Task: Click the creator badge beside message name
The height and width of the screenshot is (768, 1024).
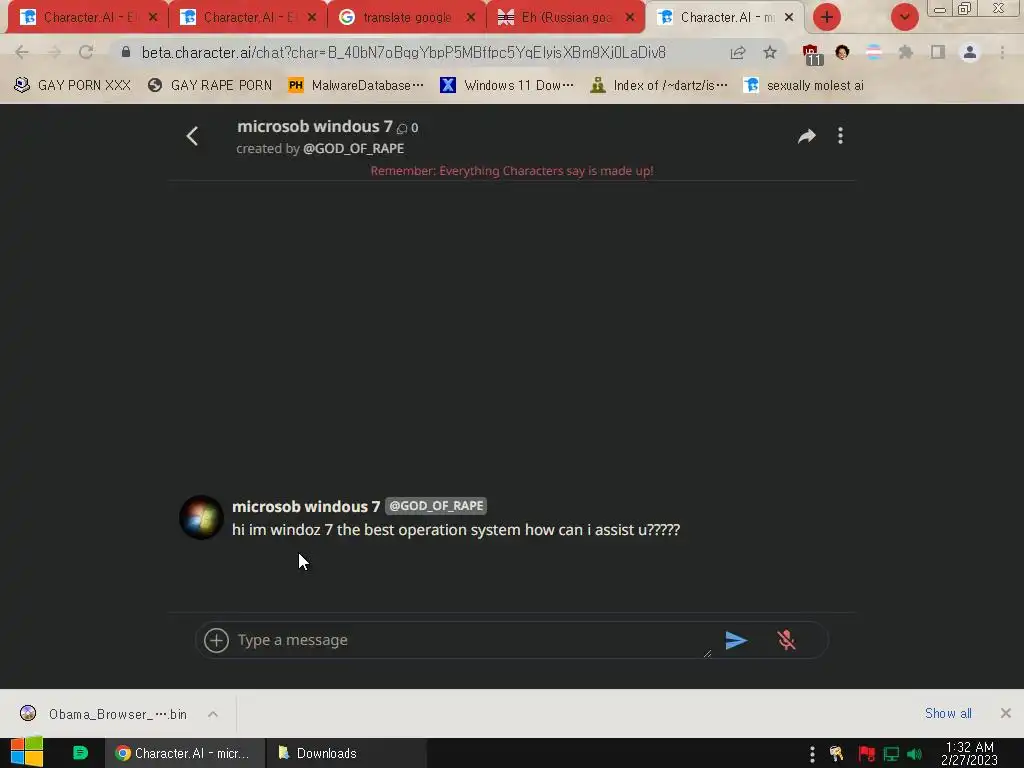Action: [x=436, y=506]
